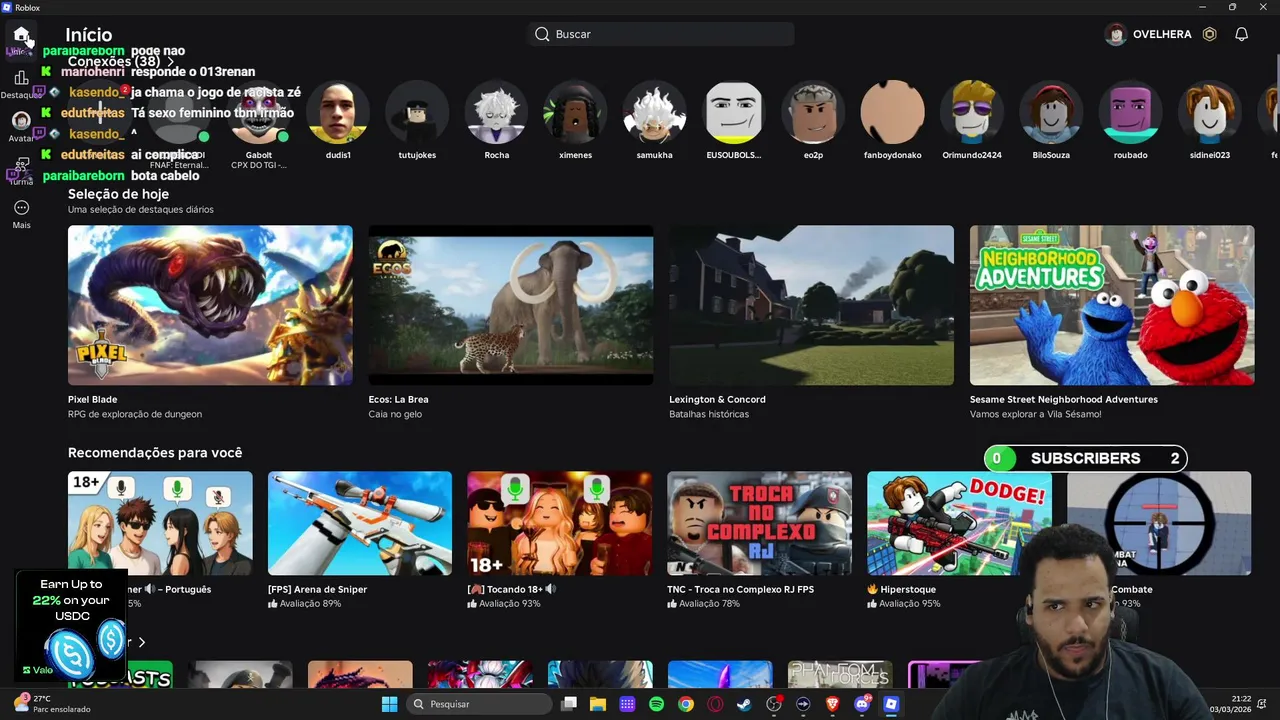Open OVELHERA profile avatar
1280x720 pixels.
(x=1115, y=34)
